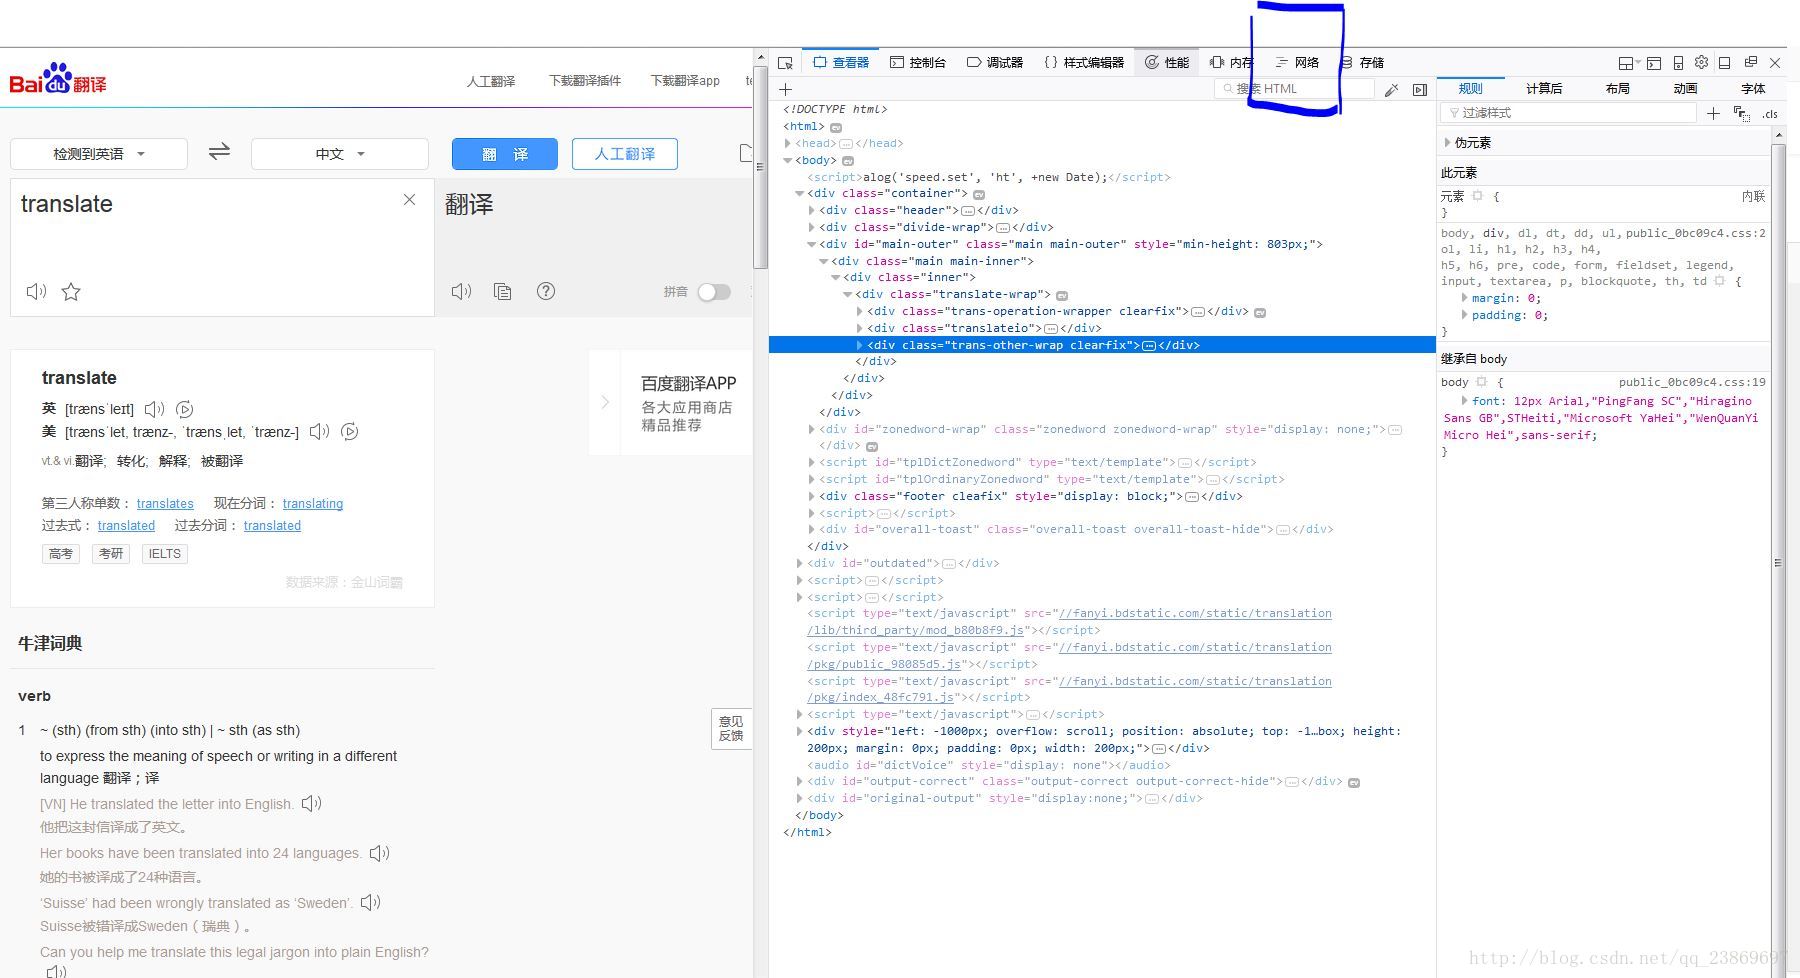Screen dimensions: 1800x978
Task: Click circular play icon beside British pronunciation
Action: 184,409
